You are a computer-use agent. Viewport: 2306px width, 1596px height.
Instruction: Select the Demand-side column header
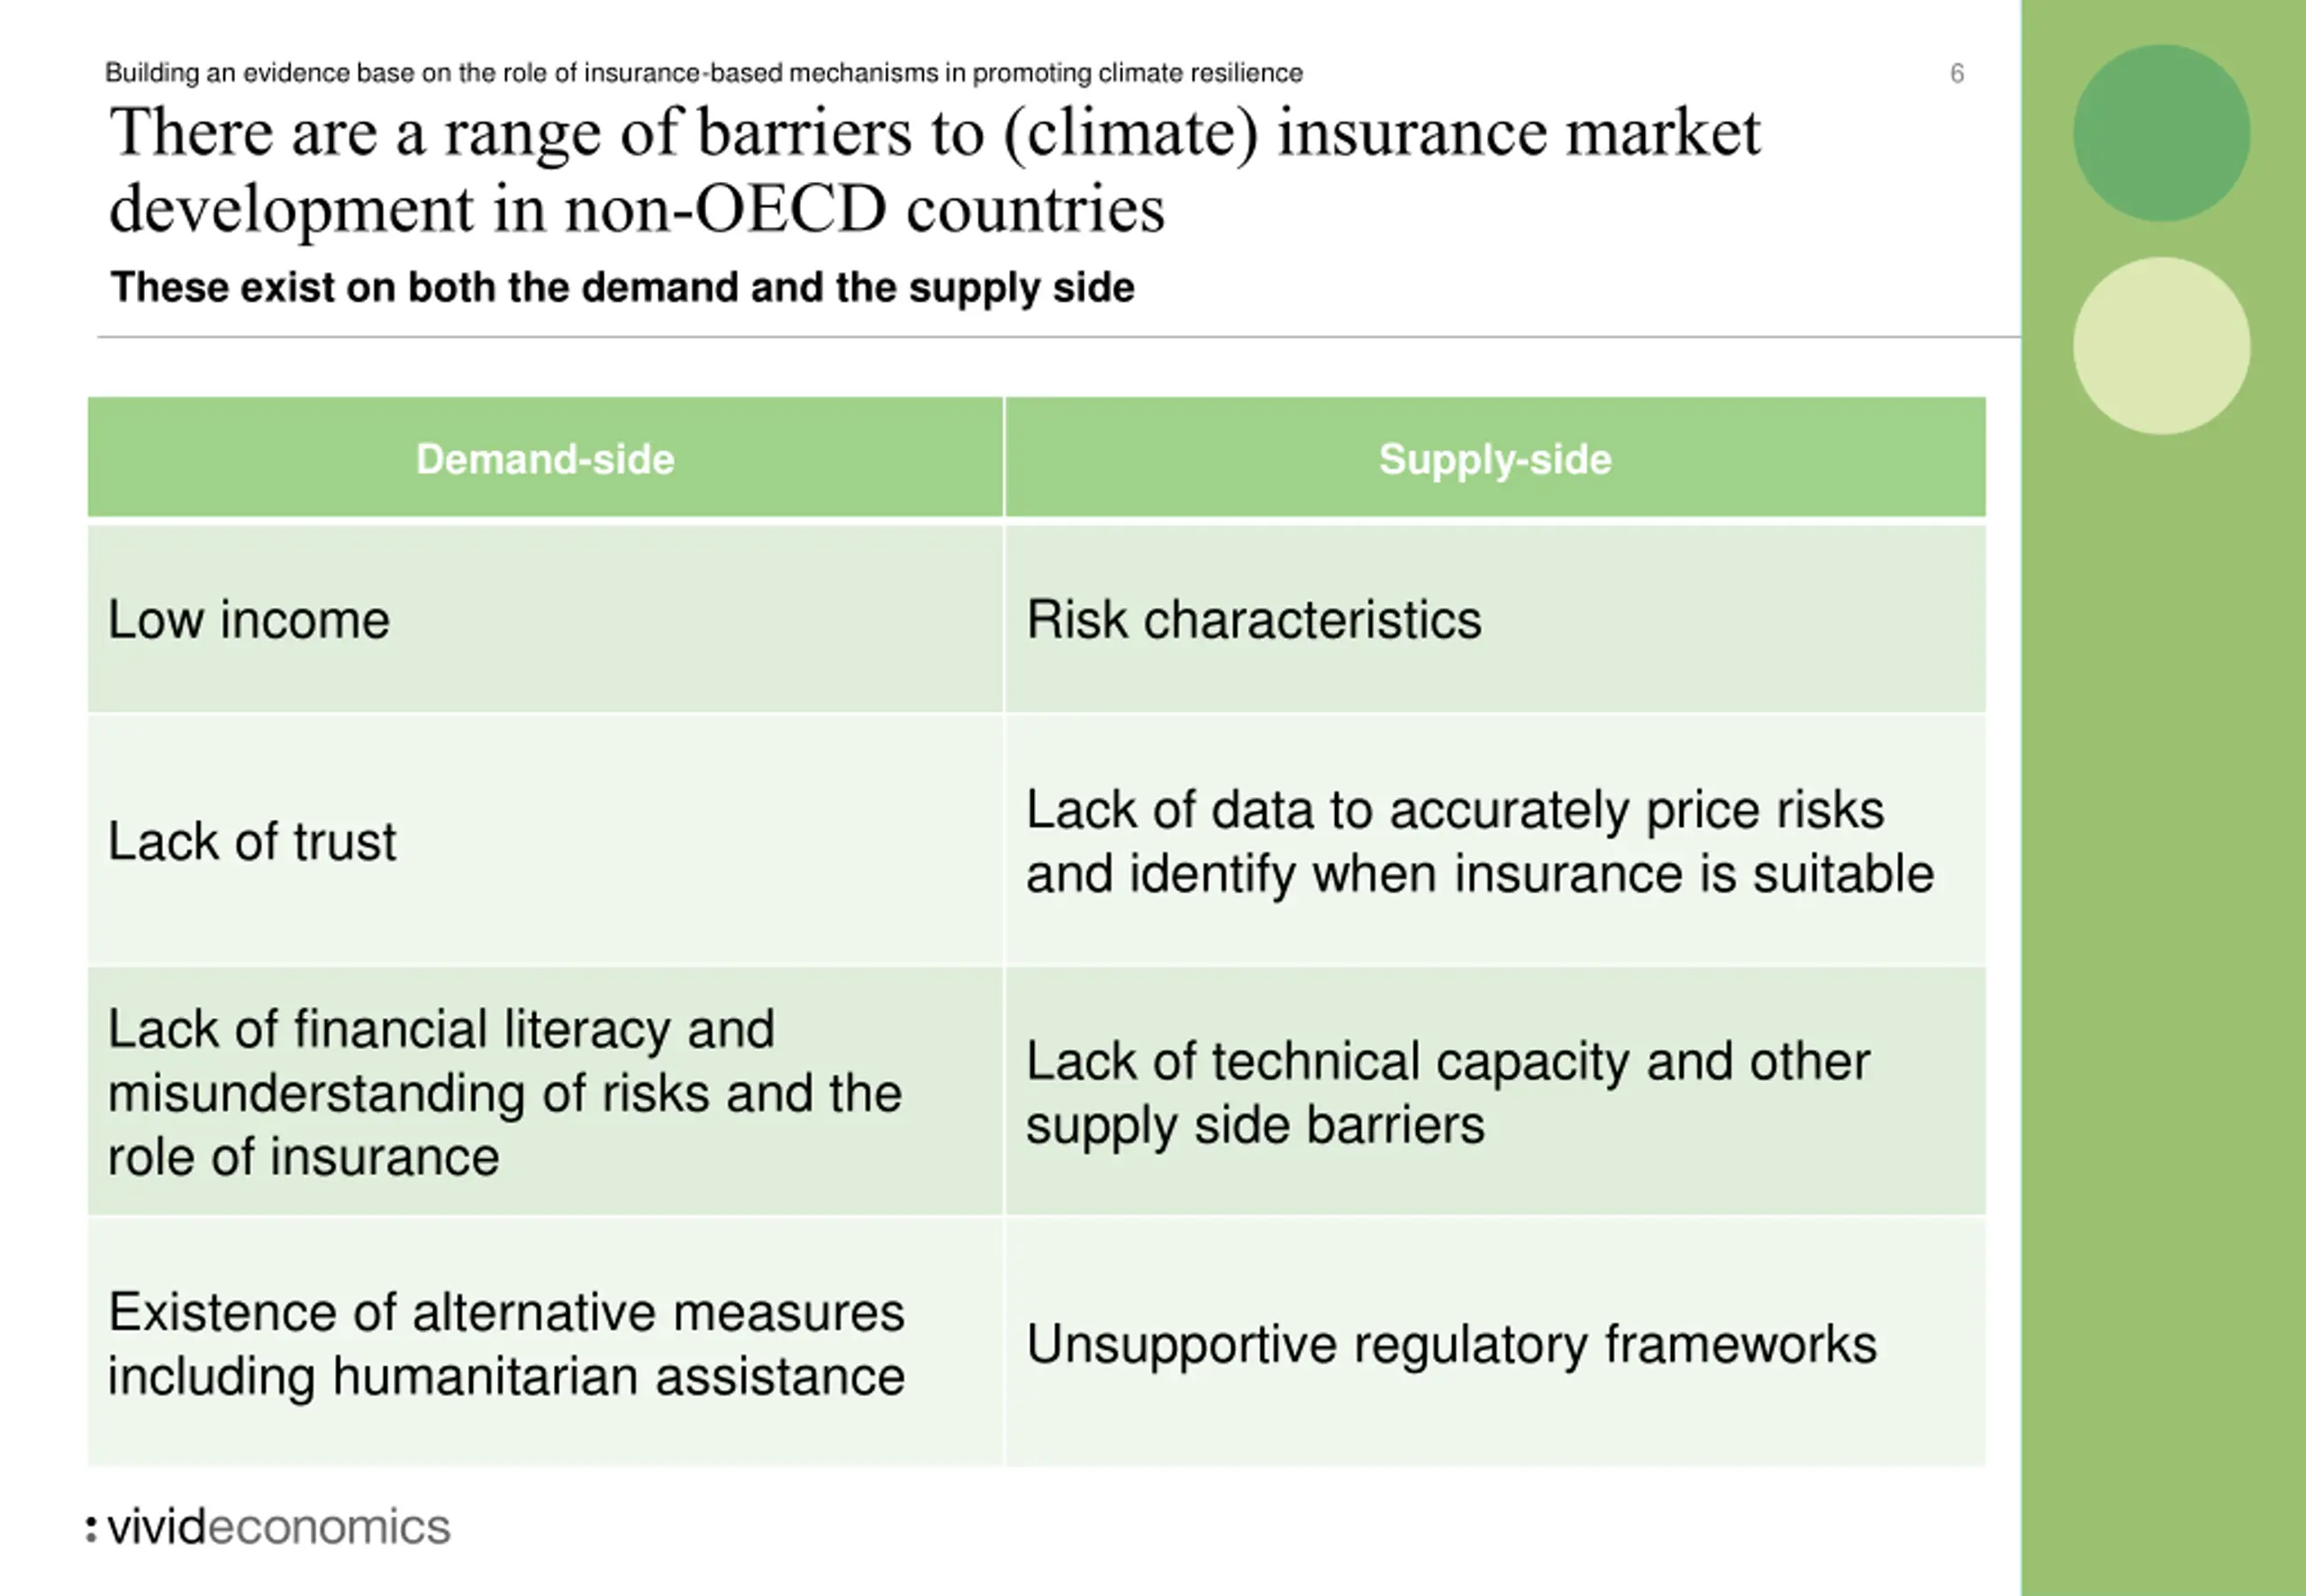coord(545,457)
